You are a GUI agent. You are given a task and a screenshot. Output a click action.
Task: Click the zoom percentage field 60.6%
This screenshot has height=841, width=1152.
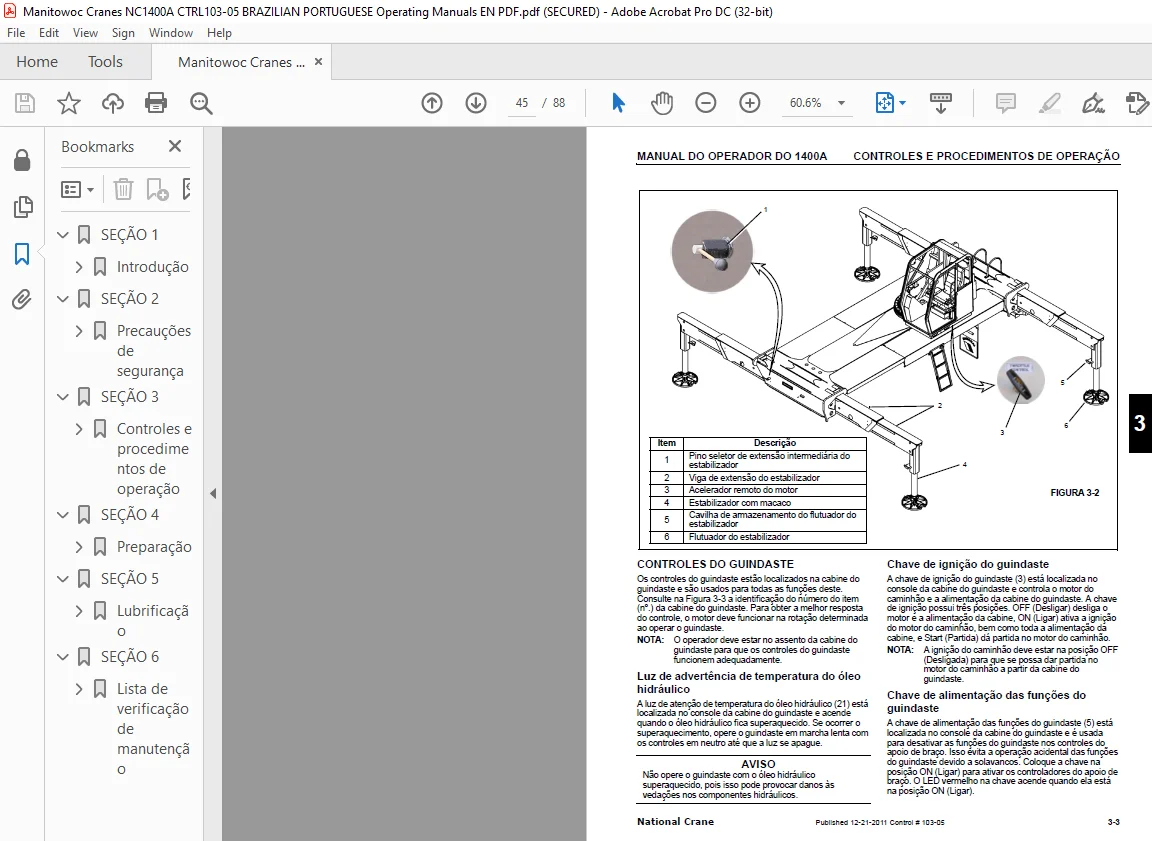806,103
